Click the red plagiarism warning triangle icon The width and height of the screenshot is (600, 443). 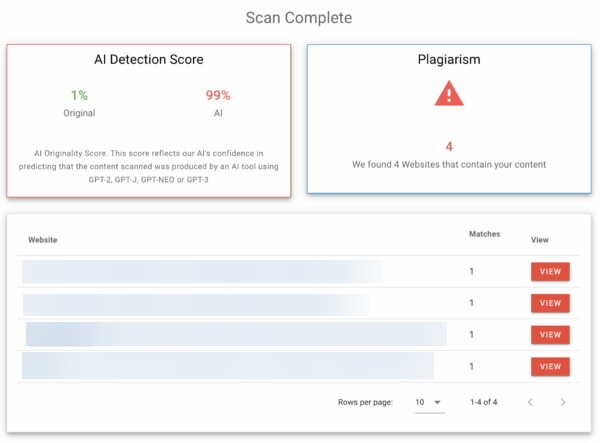point(449,93)
